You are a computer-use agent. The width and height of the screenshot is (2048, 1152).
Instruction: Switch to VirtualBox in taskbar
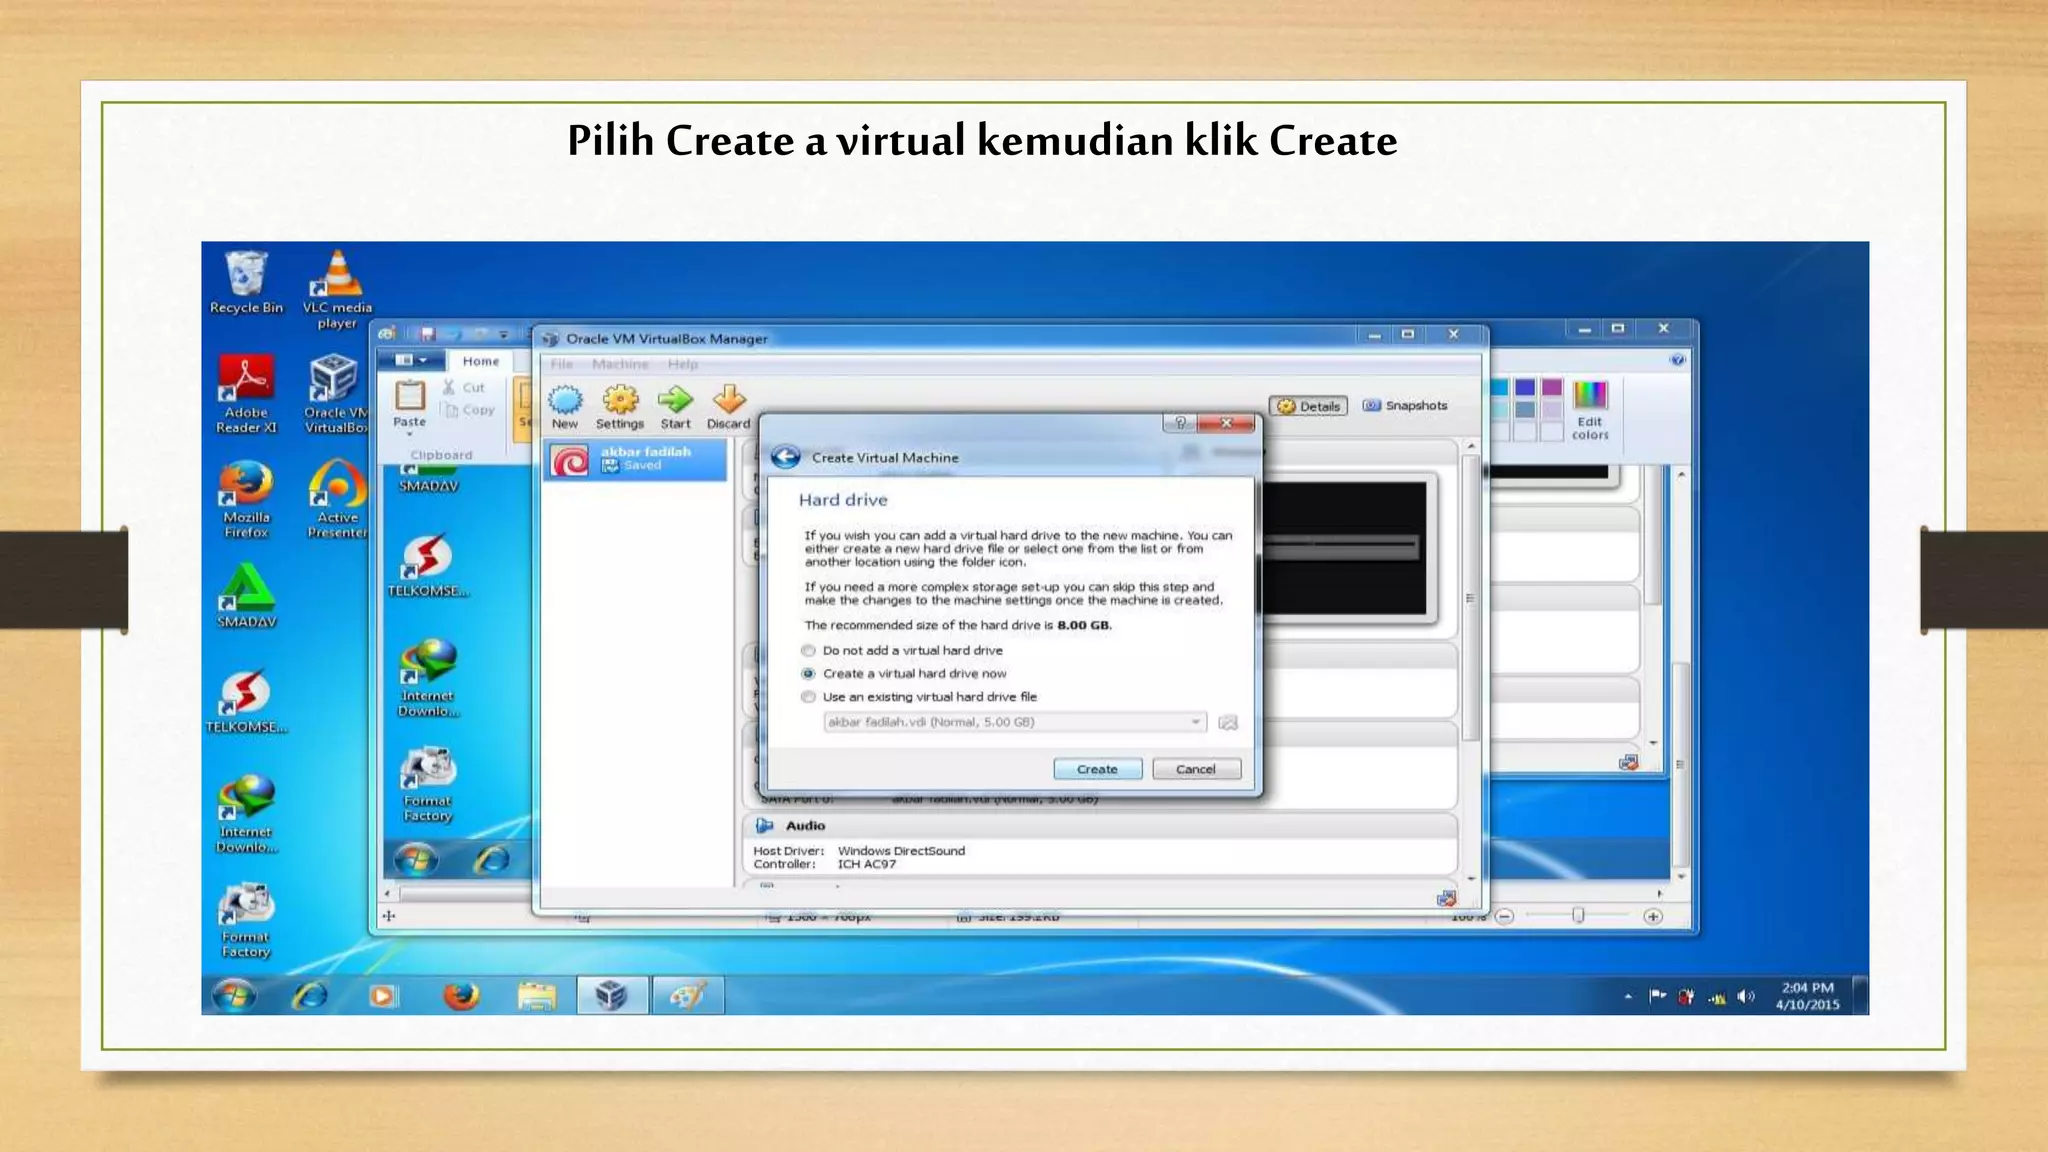click(612, 995)
